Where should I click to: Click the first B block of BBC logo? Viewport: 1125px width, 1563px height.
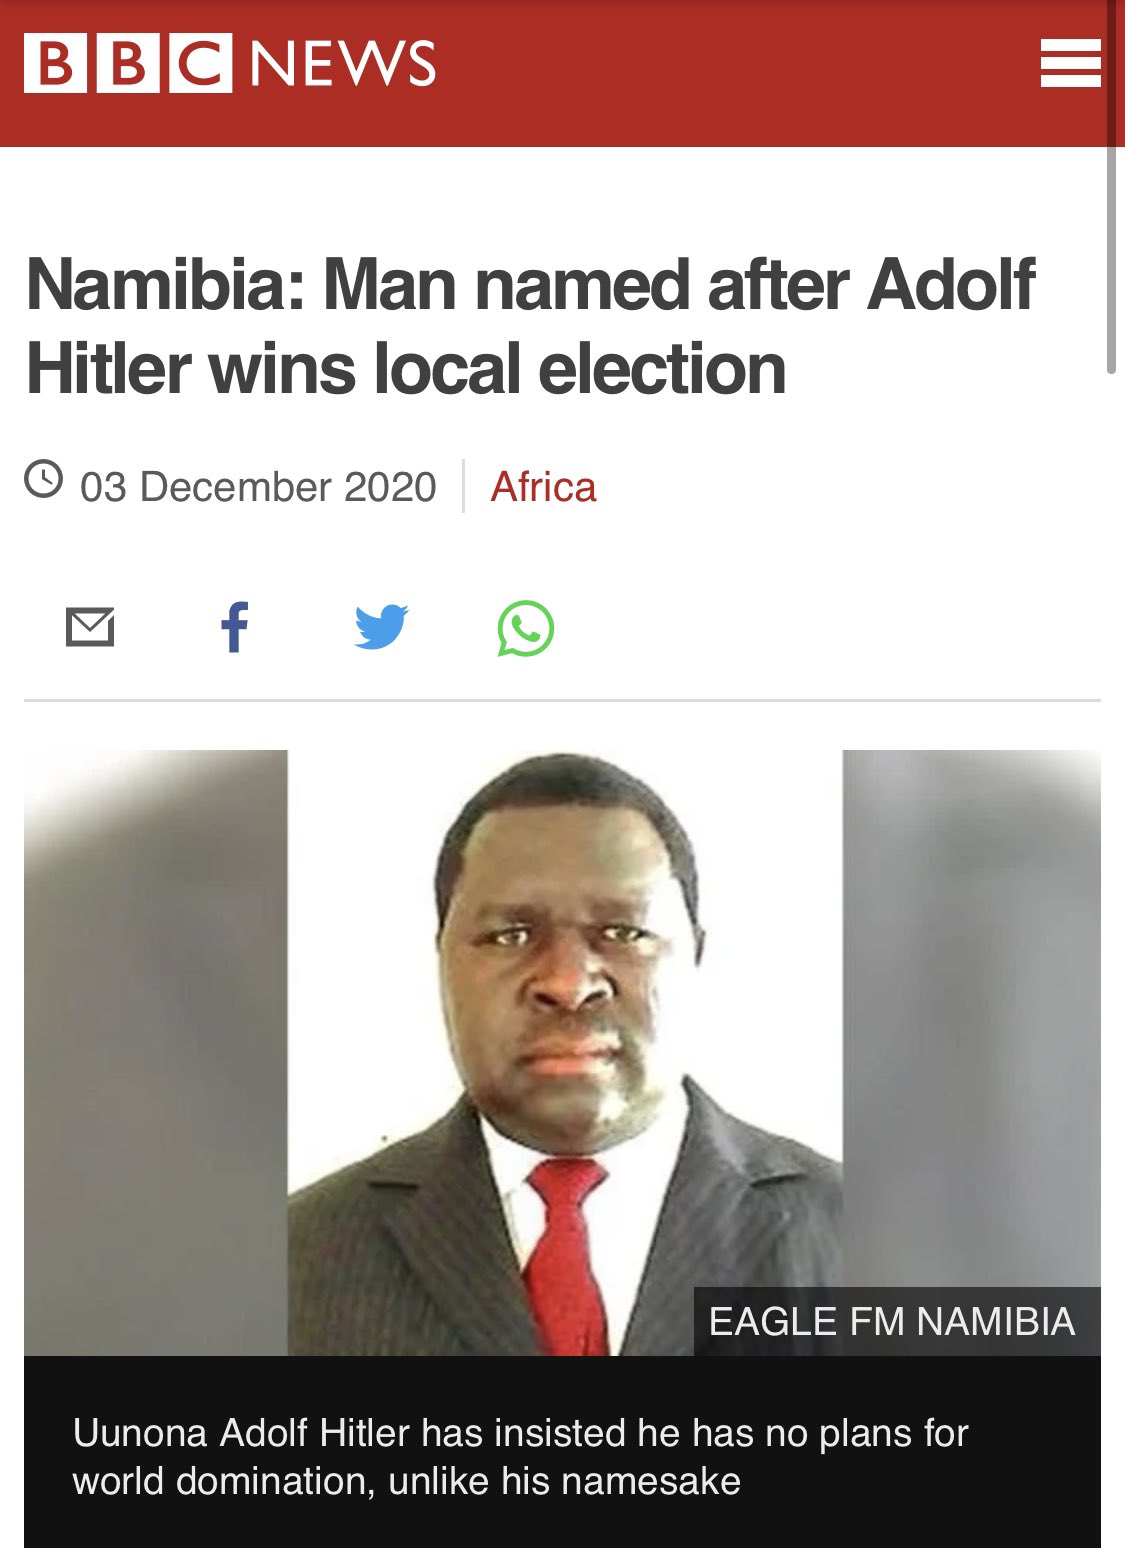coord(55,63)
